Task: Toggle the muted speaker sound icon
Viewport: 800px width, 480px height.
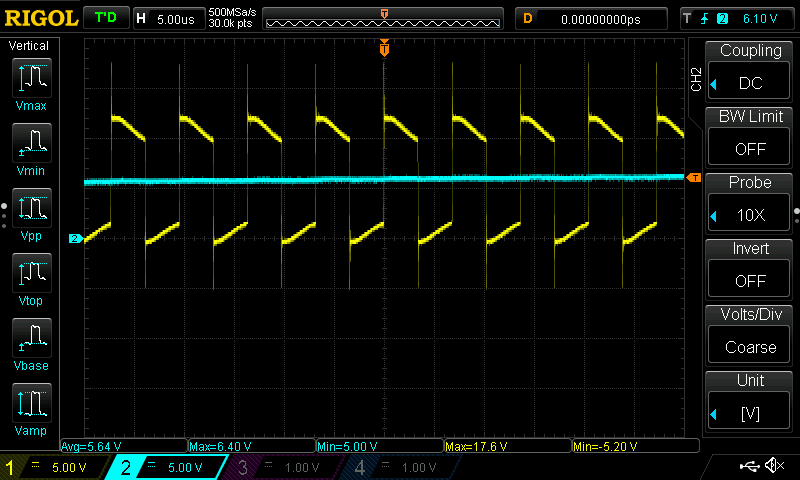Action: (774, 465)
